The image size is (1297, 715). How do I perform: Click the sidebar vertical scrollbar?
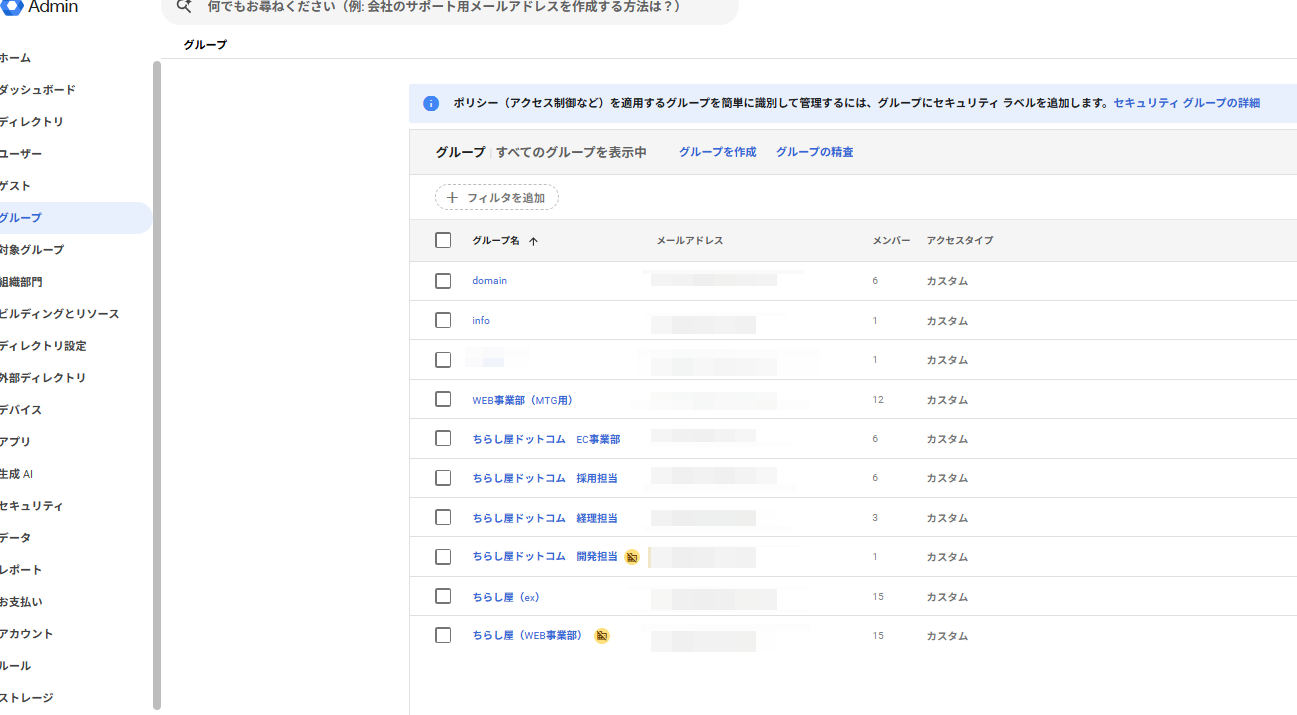coord(156,385)
